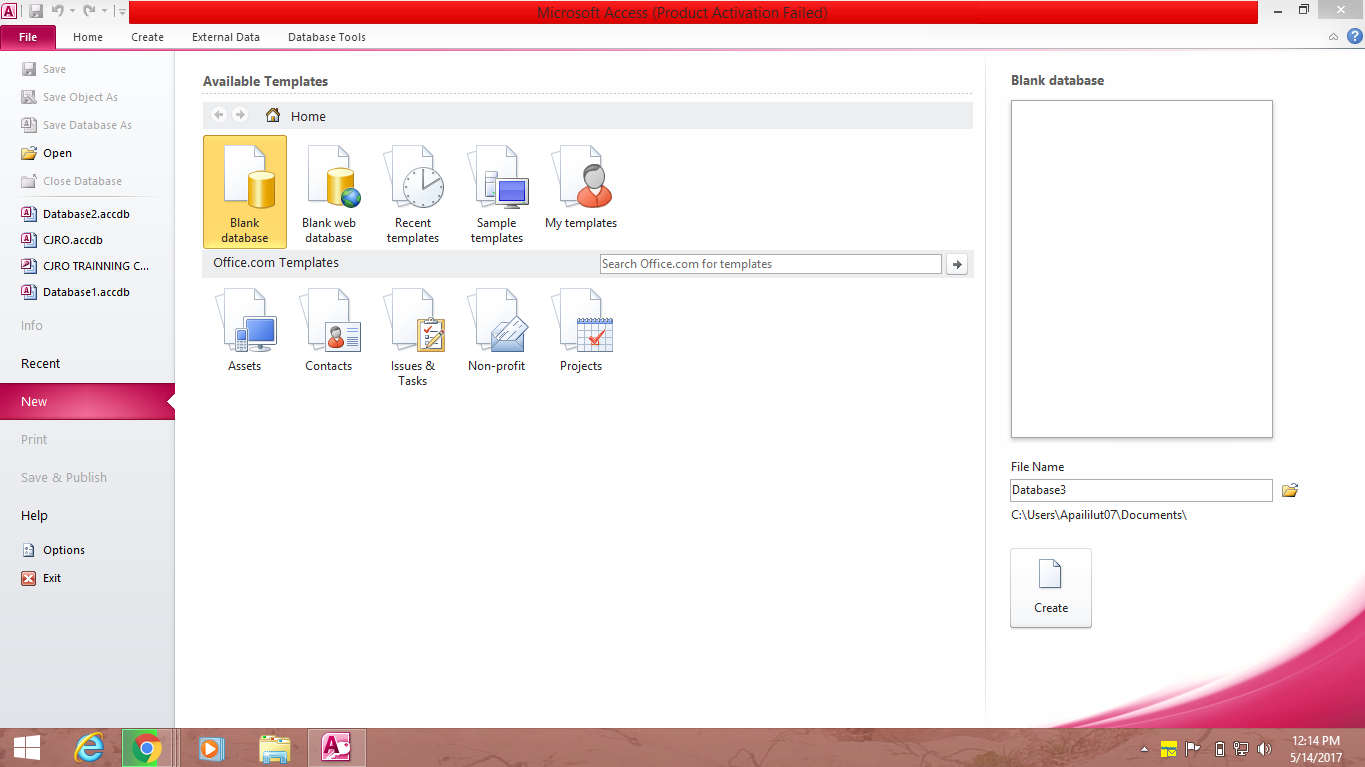
Task: Click the blank database preview thumbnail
Action: [1141, 269]
